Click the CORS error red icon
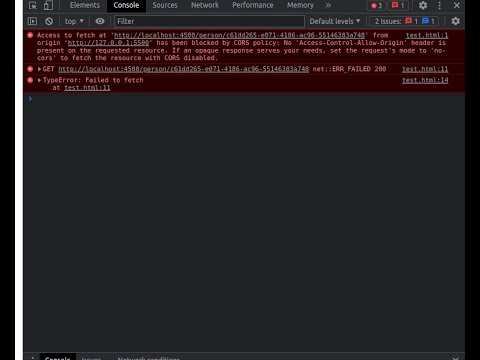480x360 pixels. (30, 35)
